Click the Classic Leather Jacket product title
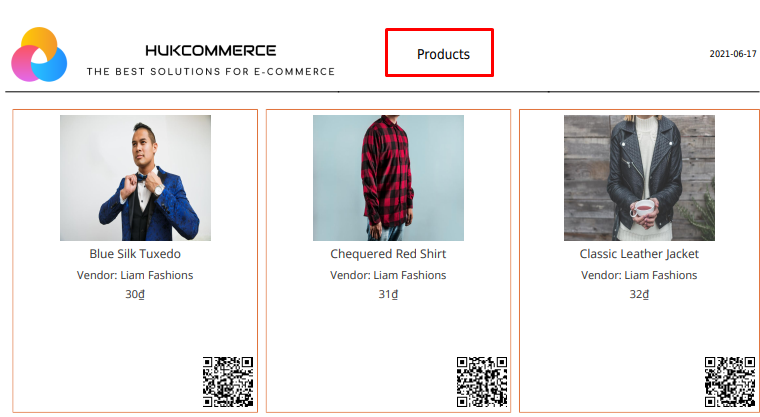 639,254
